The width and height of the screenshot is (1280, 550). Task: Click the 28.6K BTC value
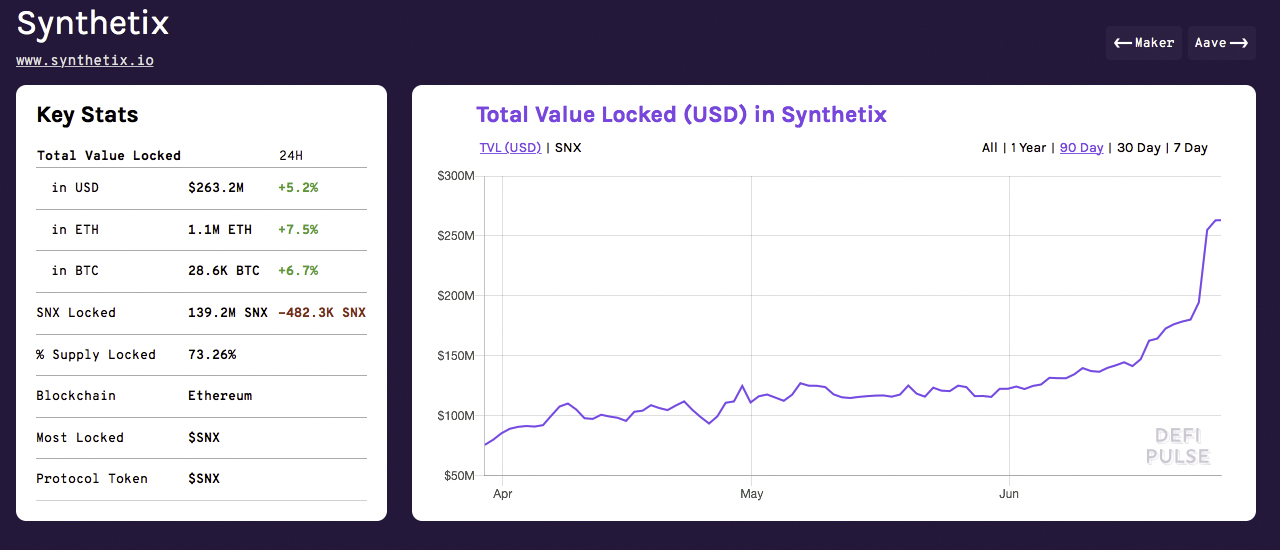pos(224,271)
